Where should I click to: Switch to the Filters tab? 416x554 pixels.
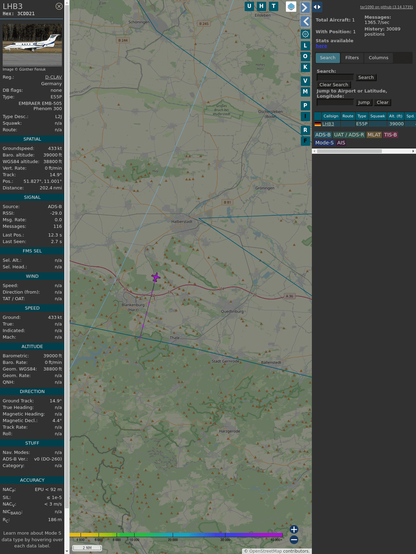click(x=352, y=58)
